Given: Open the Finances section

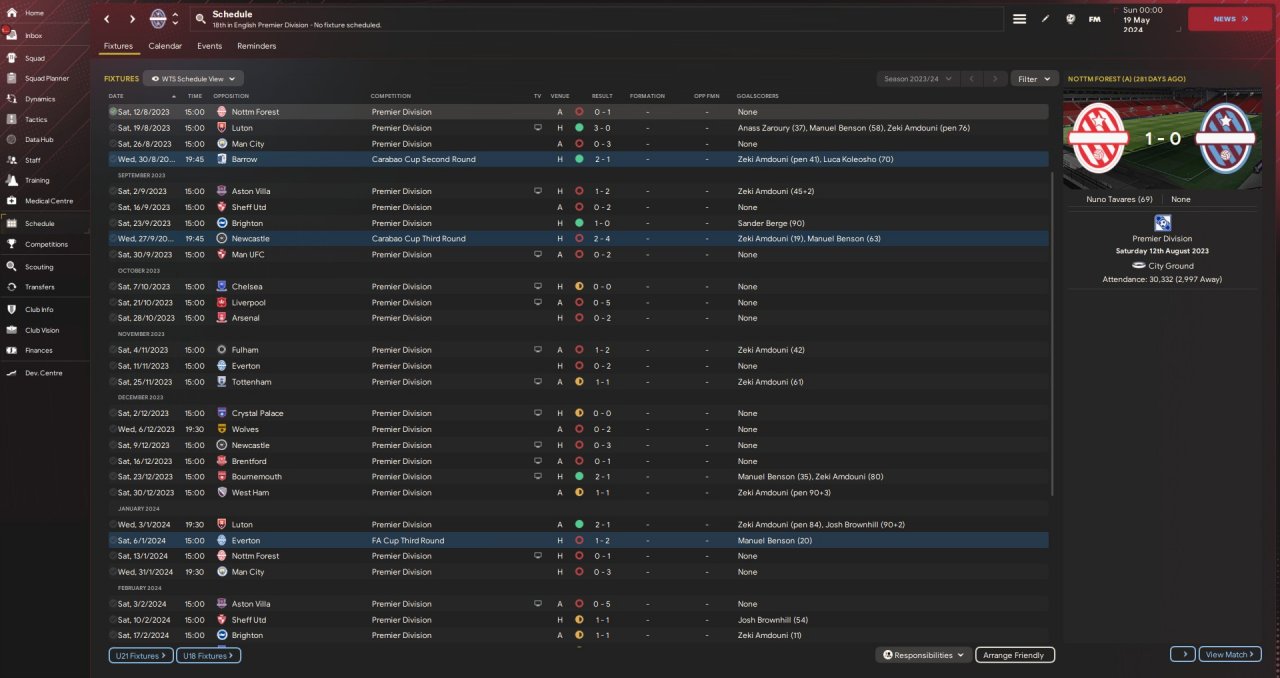Looking at the screenshot, I should (x=39, y=350).
